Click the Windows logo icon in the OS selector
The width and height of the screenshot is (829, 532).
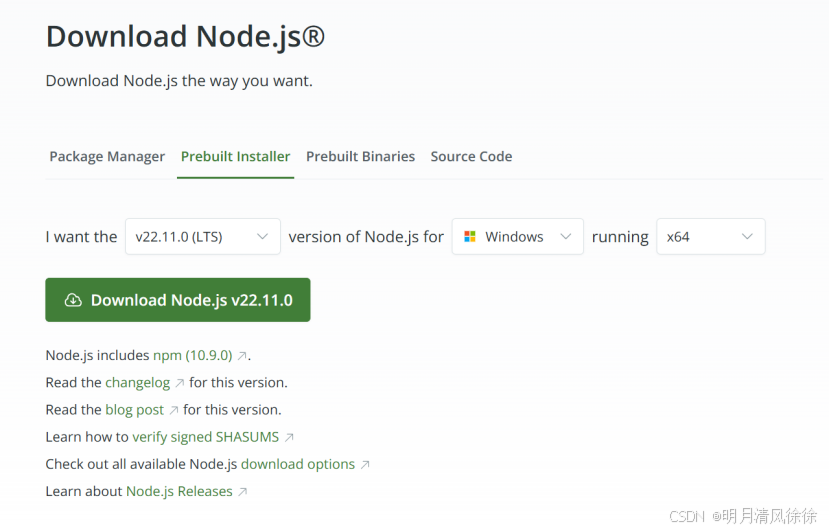tap(469, 236)
